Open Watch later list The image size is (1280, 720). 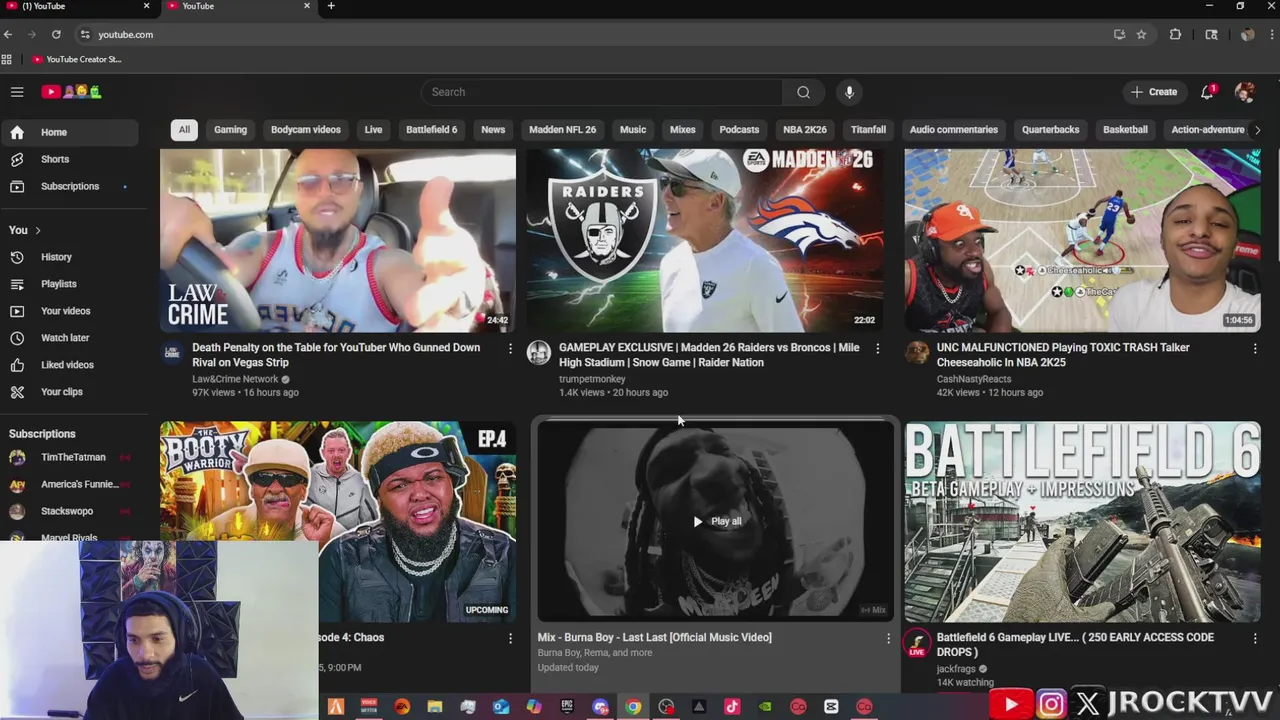point(69,338)
